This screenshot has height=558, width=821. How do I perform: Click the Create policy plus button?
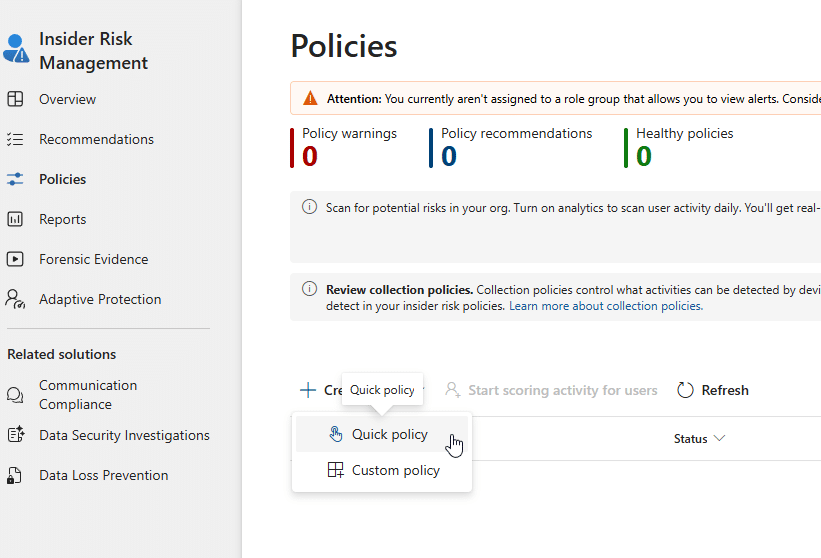pyautogui.click(x=308, y=390)
